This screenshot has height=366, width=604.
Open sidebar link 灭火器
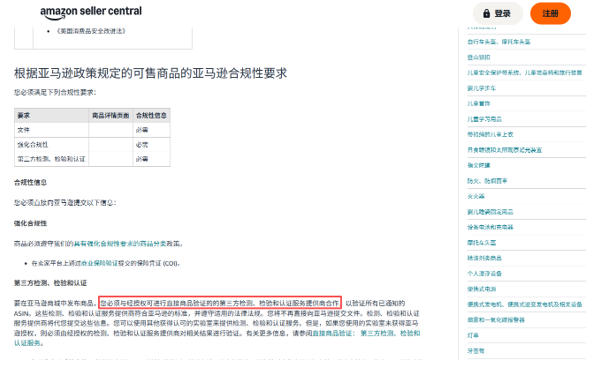click(x=476, y=196)
